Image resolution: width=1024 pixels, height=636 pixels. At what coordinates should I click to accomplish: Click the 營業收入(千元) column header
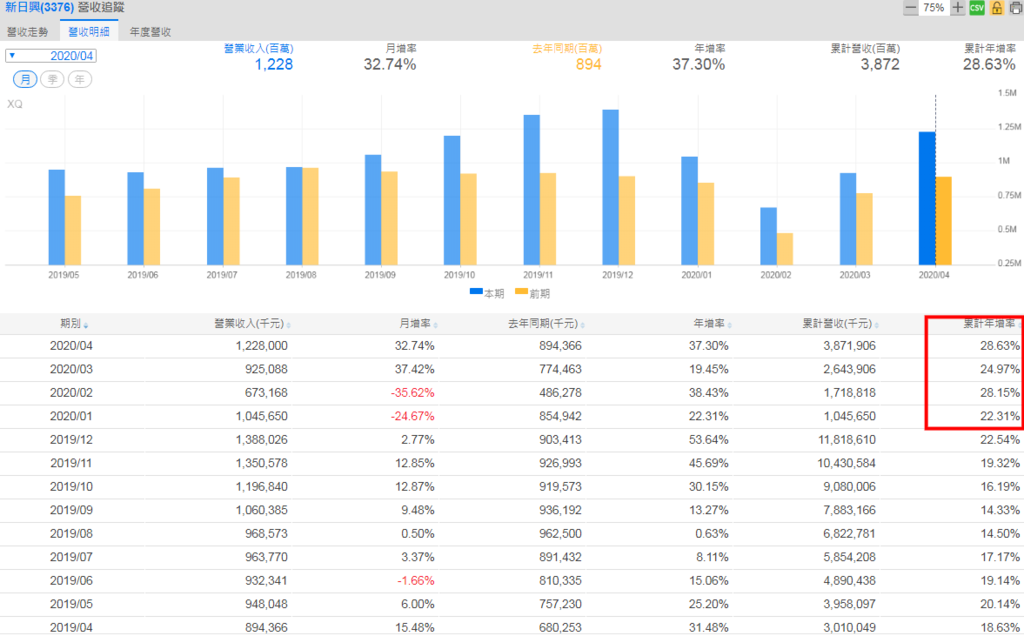tap(249, 324)
